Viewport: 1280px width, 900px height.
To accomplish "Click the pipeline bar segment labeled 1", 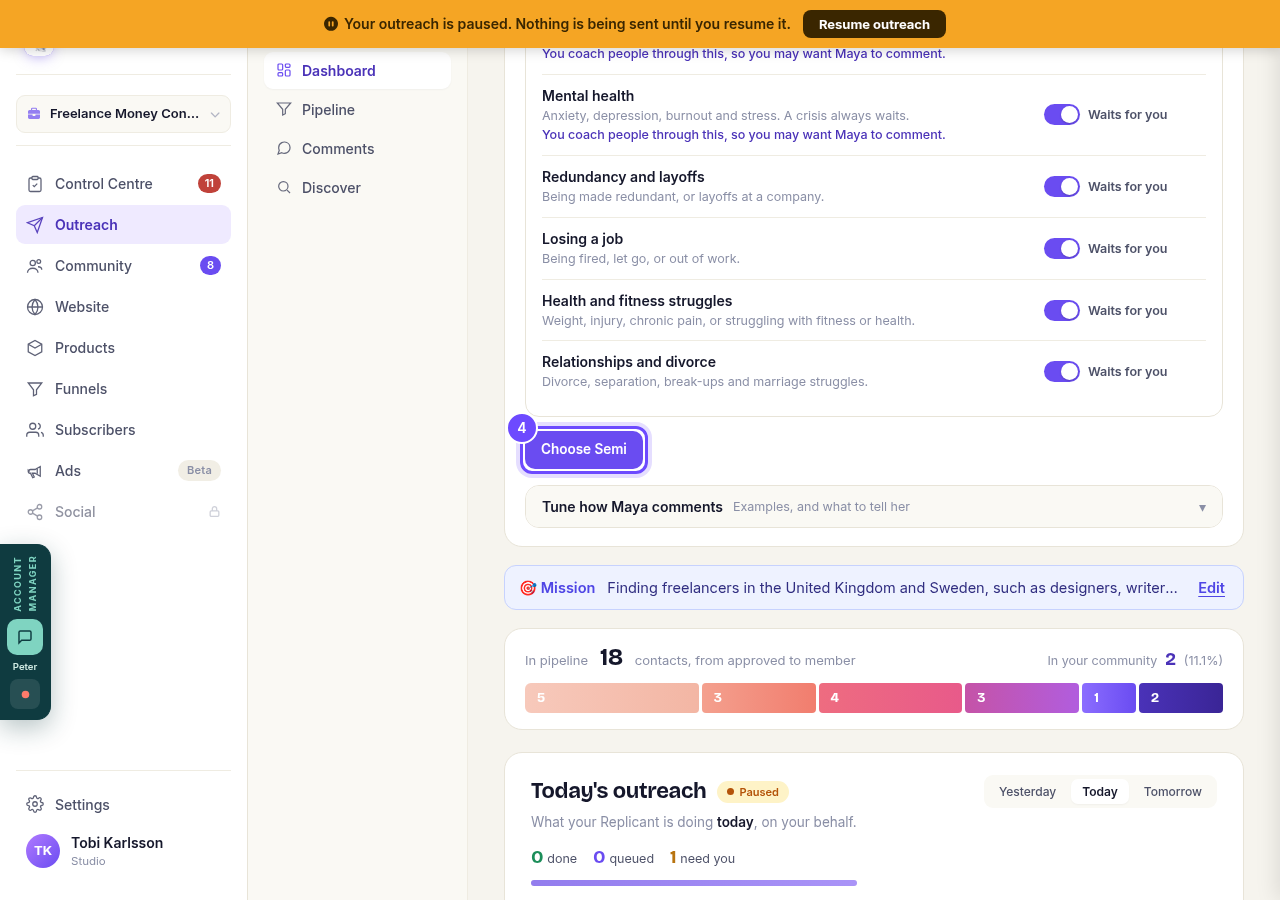I will [1109, 698].
